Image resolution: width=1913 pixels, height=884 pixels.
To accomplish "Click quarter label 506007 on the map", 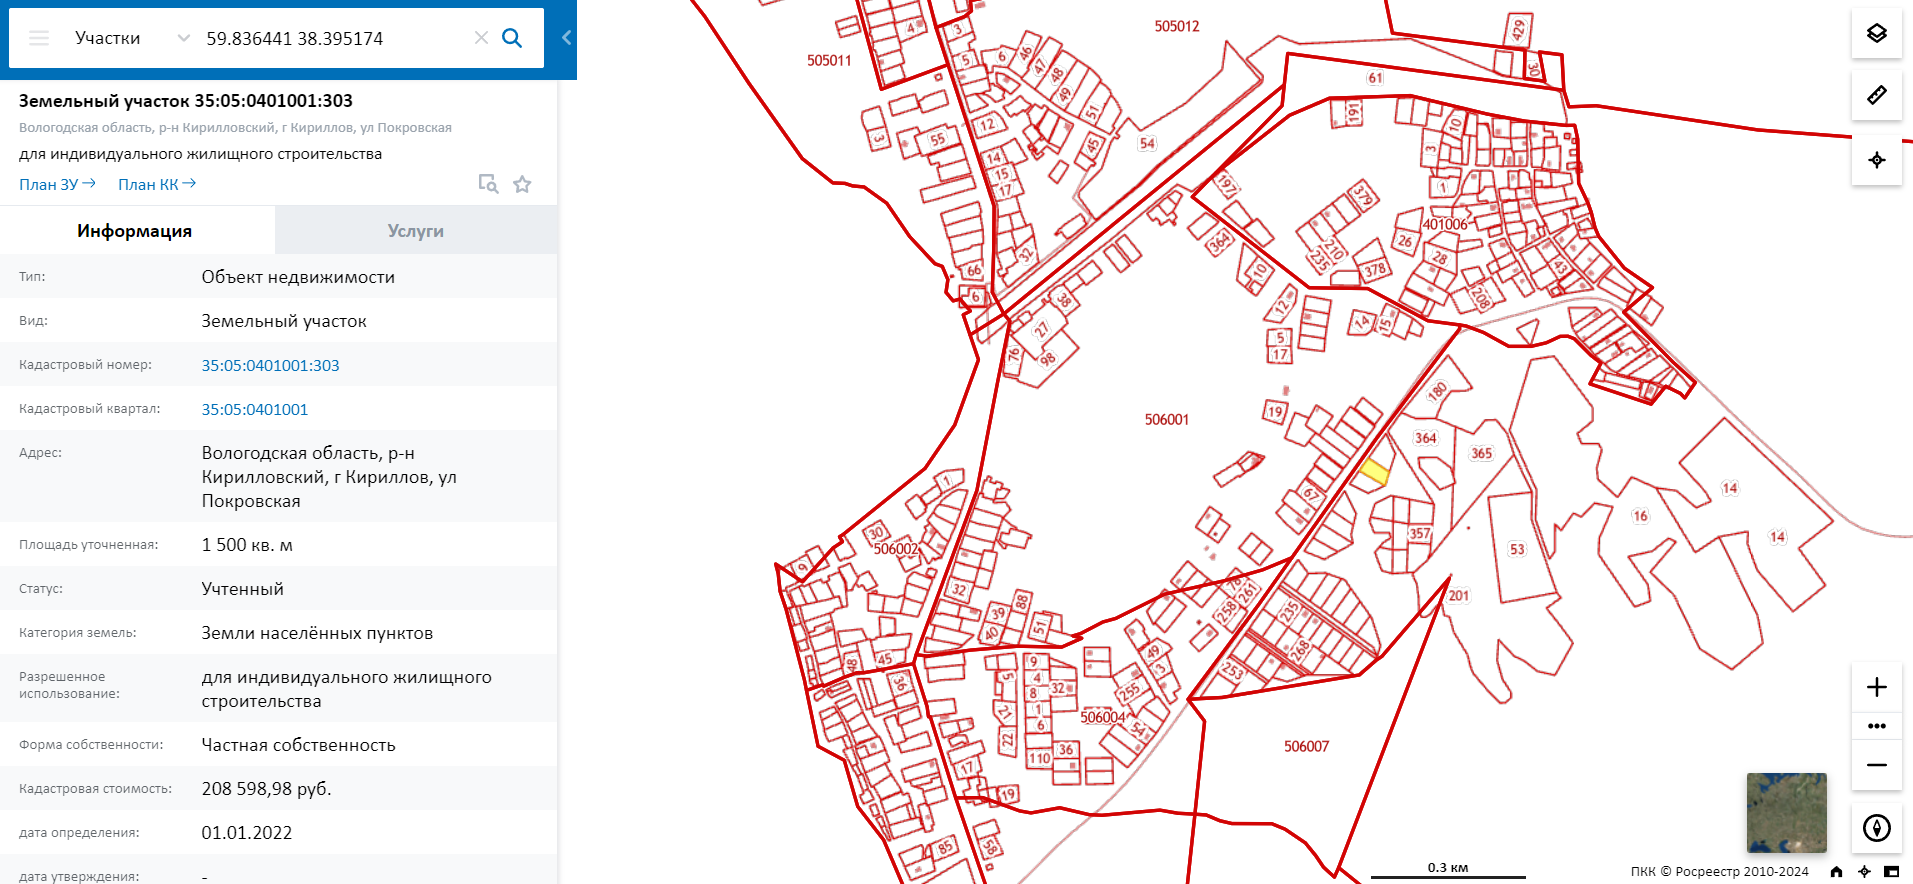I will click(x=1307, y=746).
